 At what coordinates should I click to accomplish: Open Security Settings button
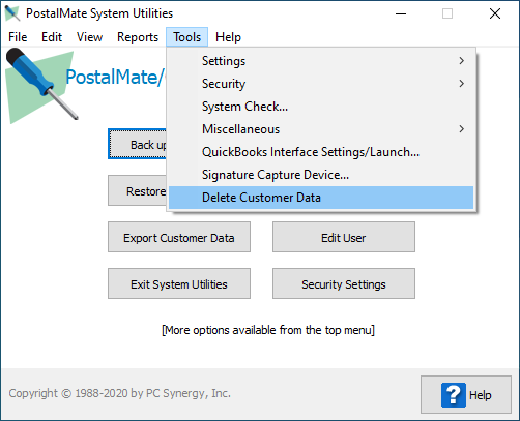point(343,284)
